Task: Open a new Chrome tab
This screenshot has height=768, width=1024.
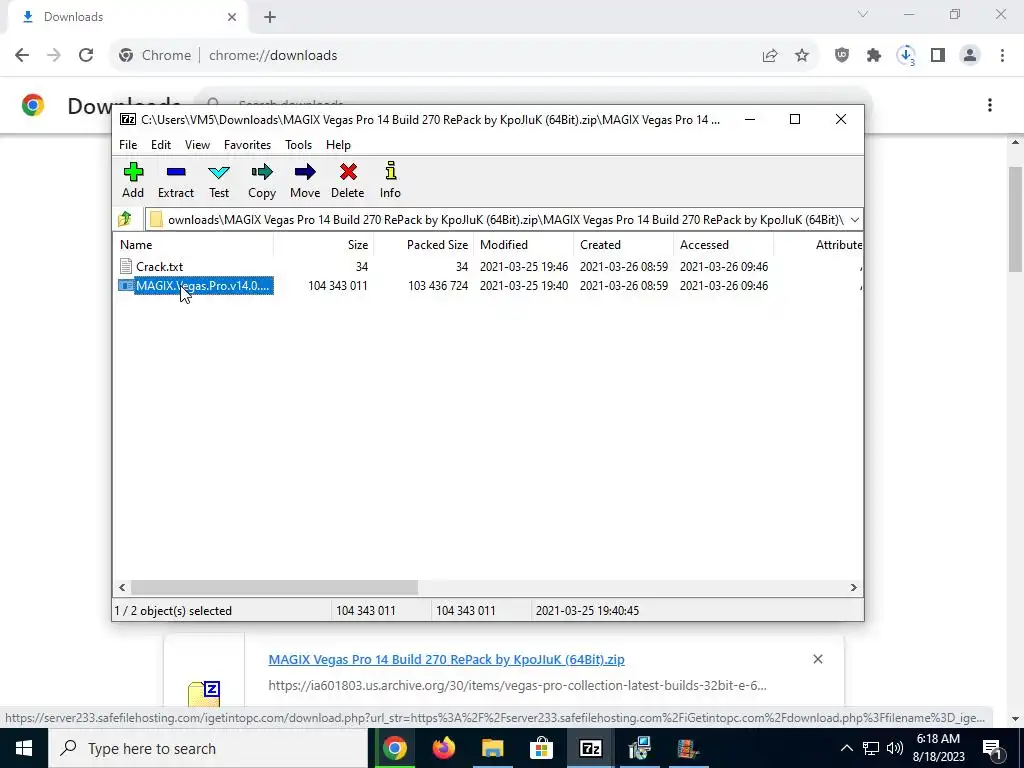Action: click(x=270, y=17)
